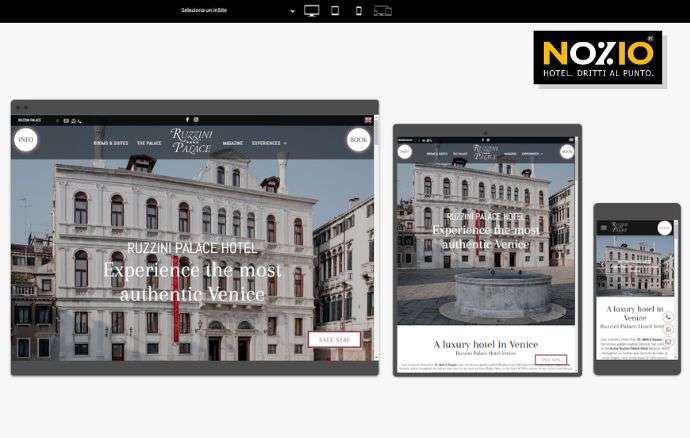This screenshot has height=438, width=690.
Task: Click INFO circle in tablet preview
Action: click(x=404, y=152)
